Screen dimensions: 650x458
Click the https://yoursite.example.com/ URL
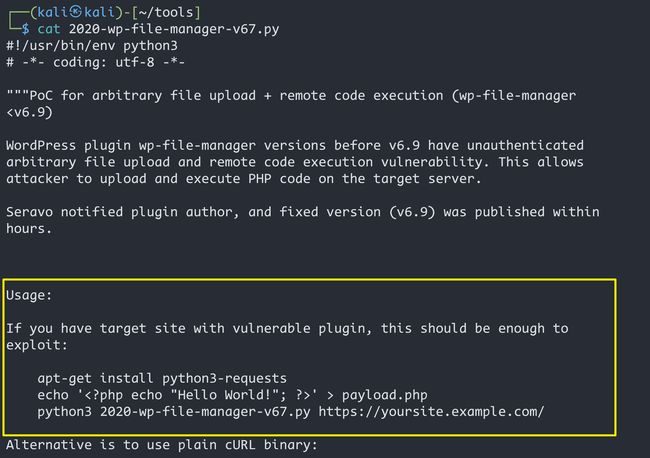coord(431,412)
